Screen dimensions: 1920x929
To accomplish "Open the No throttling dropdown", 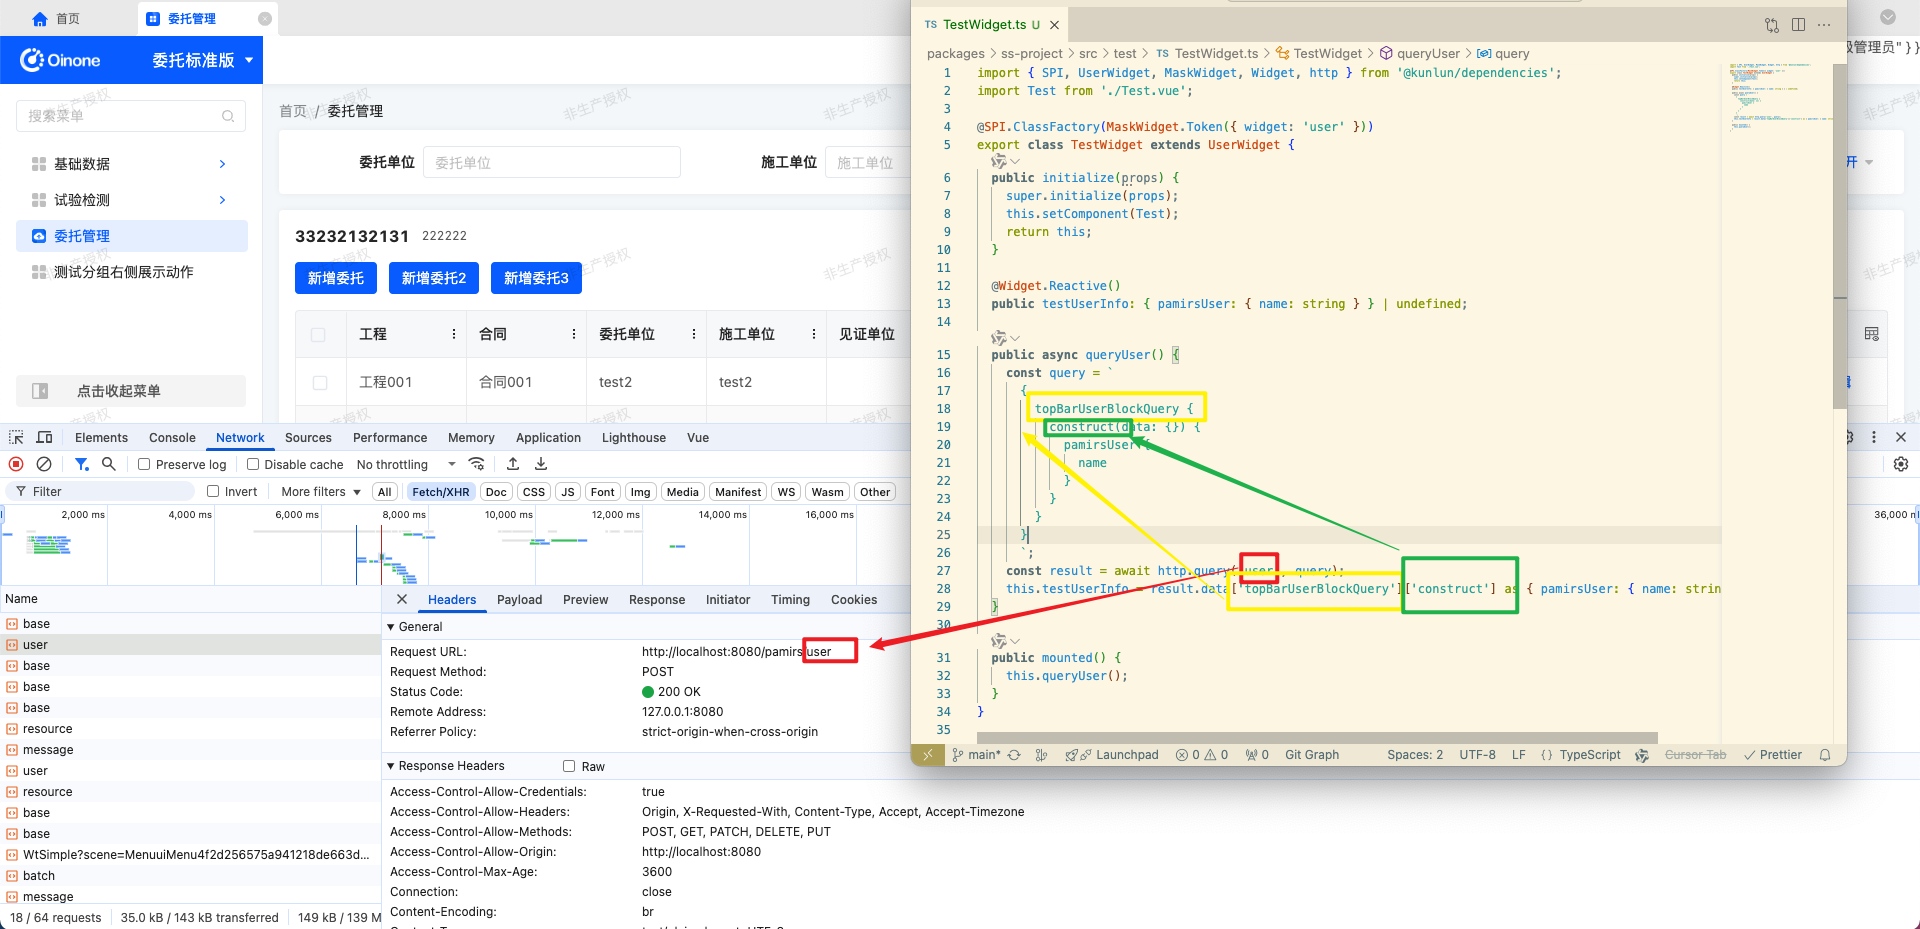I will (x=406, y=464).
